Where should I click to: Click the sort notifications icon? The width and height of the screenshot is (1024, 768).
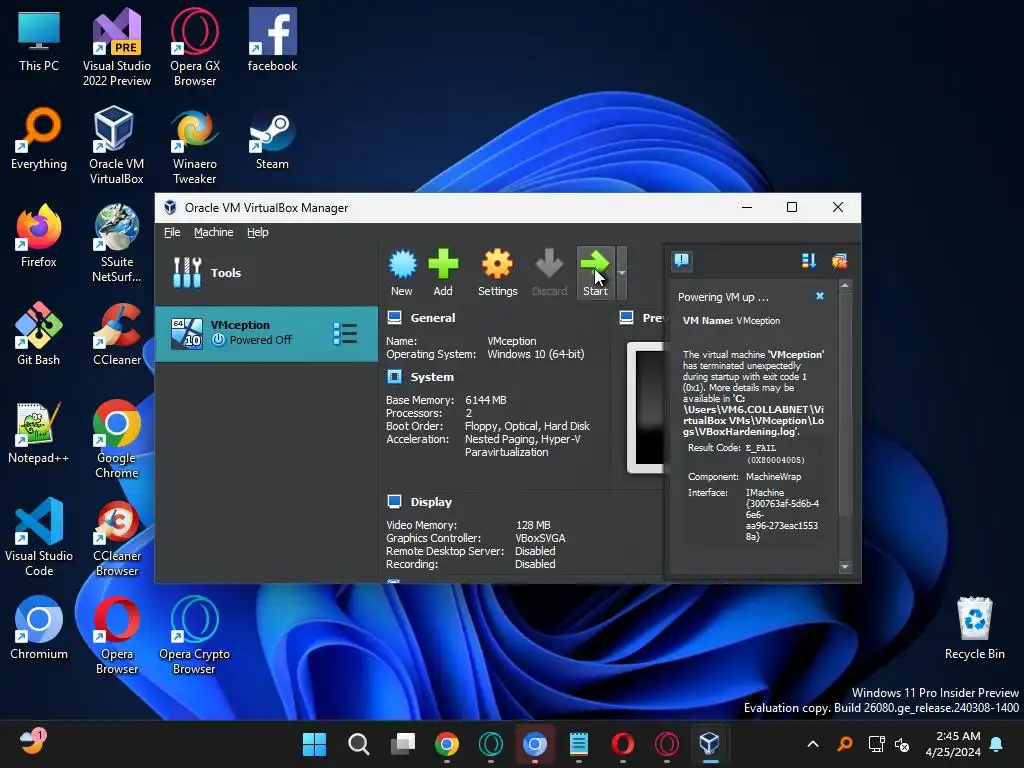click(809, 261)
